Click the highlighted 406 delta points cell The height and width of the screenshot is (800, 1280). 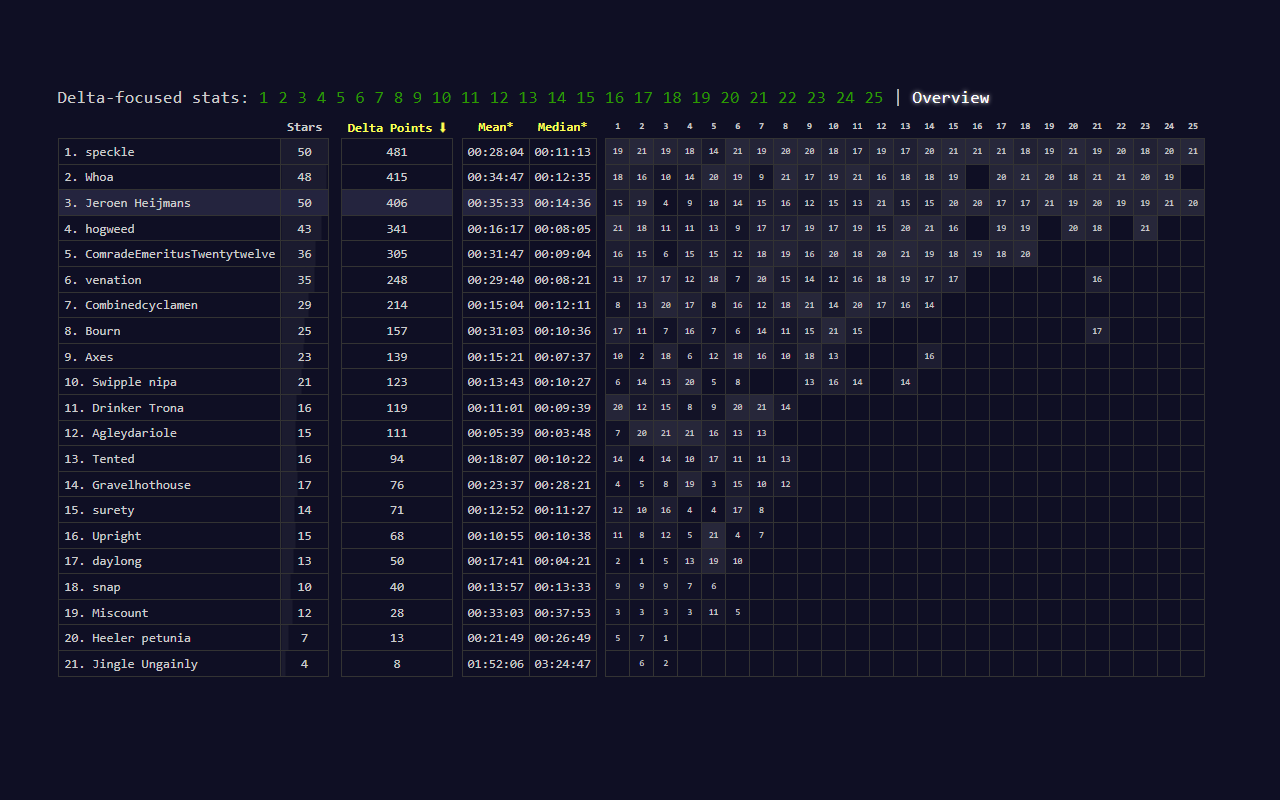click(x=396, y=202)
